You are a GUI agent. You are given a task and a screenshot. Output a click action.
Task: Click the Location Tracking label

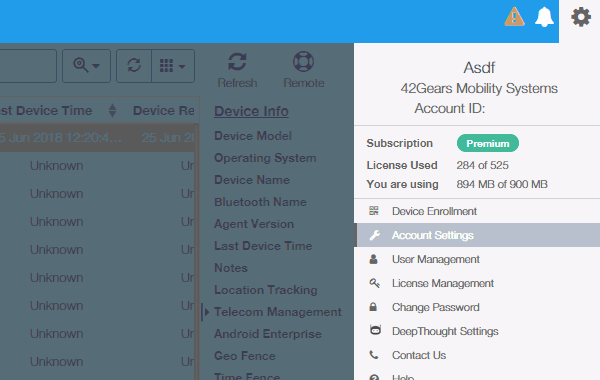point(266,290)
